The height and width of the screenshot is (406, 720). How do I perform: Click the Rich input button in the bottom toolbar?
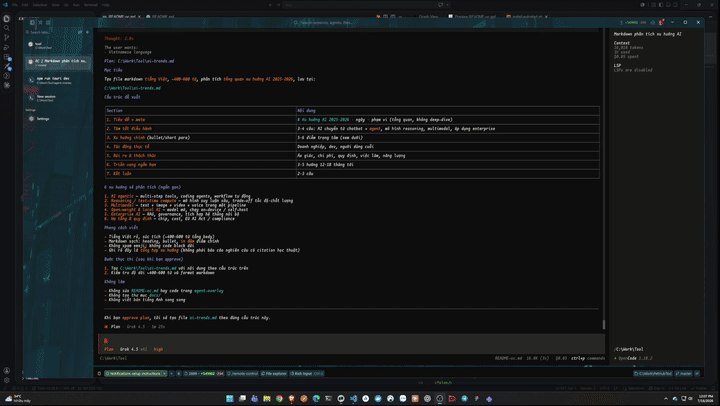[x=307, y=373]
